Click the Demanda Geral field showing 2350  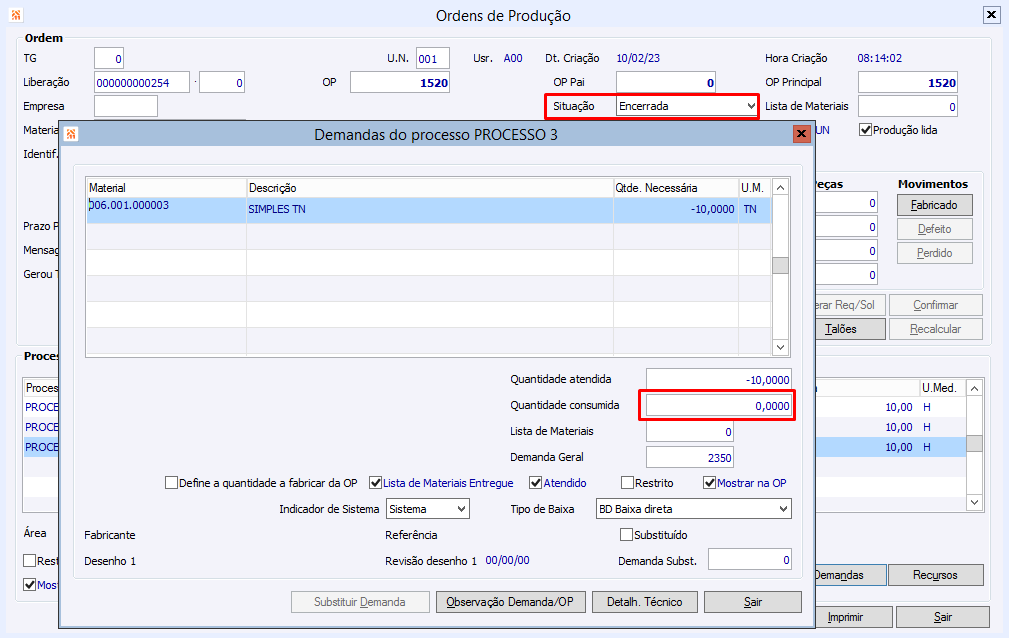690,457
